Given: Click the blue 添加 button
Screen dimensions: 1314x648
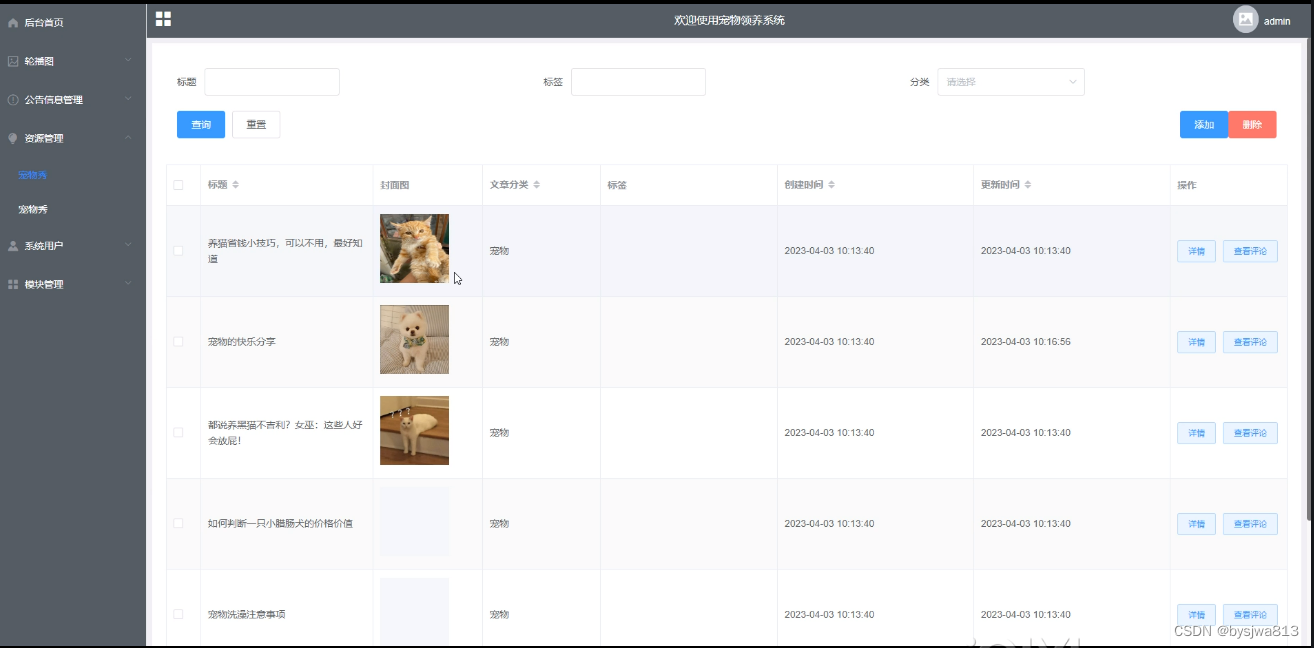Looking at the screenshot, I should click(x=1202, y=124).
